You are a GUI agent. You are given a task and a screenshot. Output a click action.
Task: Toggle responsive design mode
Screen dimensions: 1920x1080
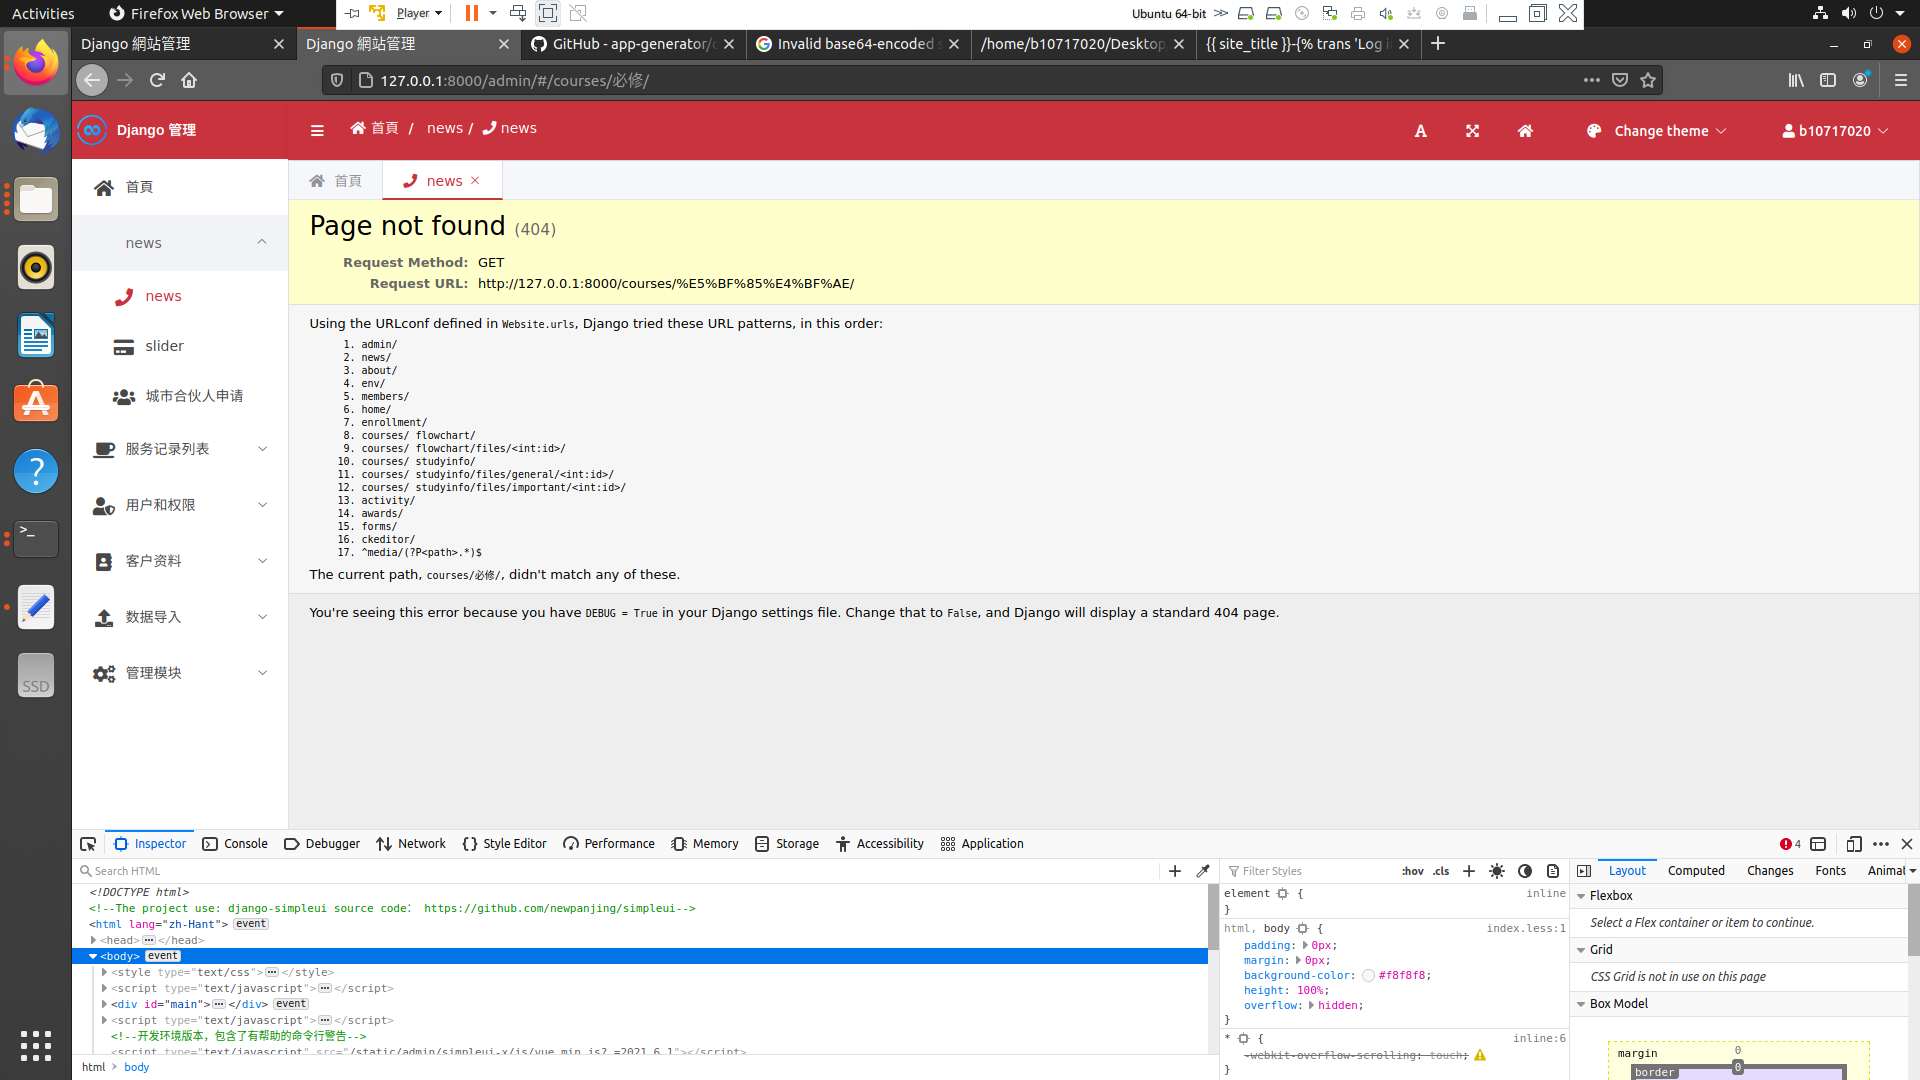tap(1855, 844)
